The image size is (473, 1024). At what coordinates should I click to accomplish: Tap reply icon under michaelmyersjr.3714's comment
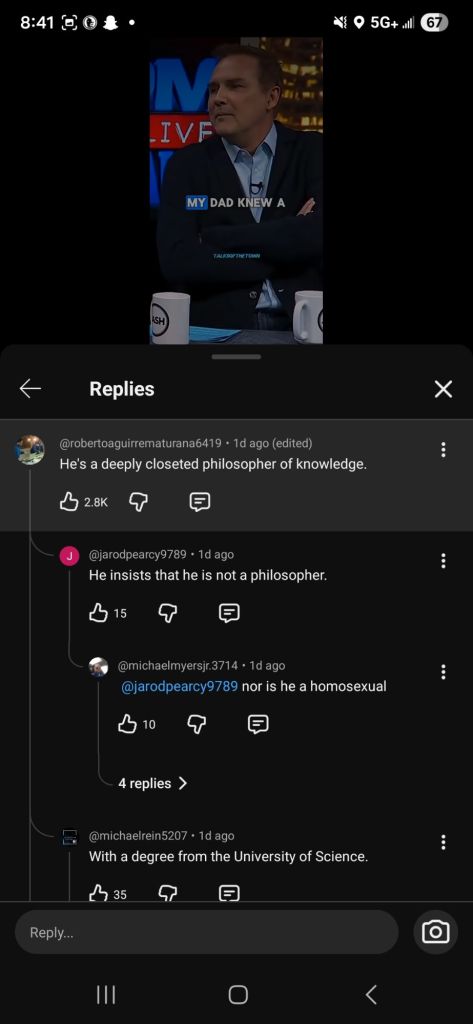pos(258,724)
